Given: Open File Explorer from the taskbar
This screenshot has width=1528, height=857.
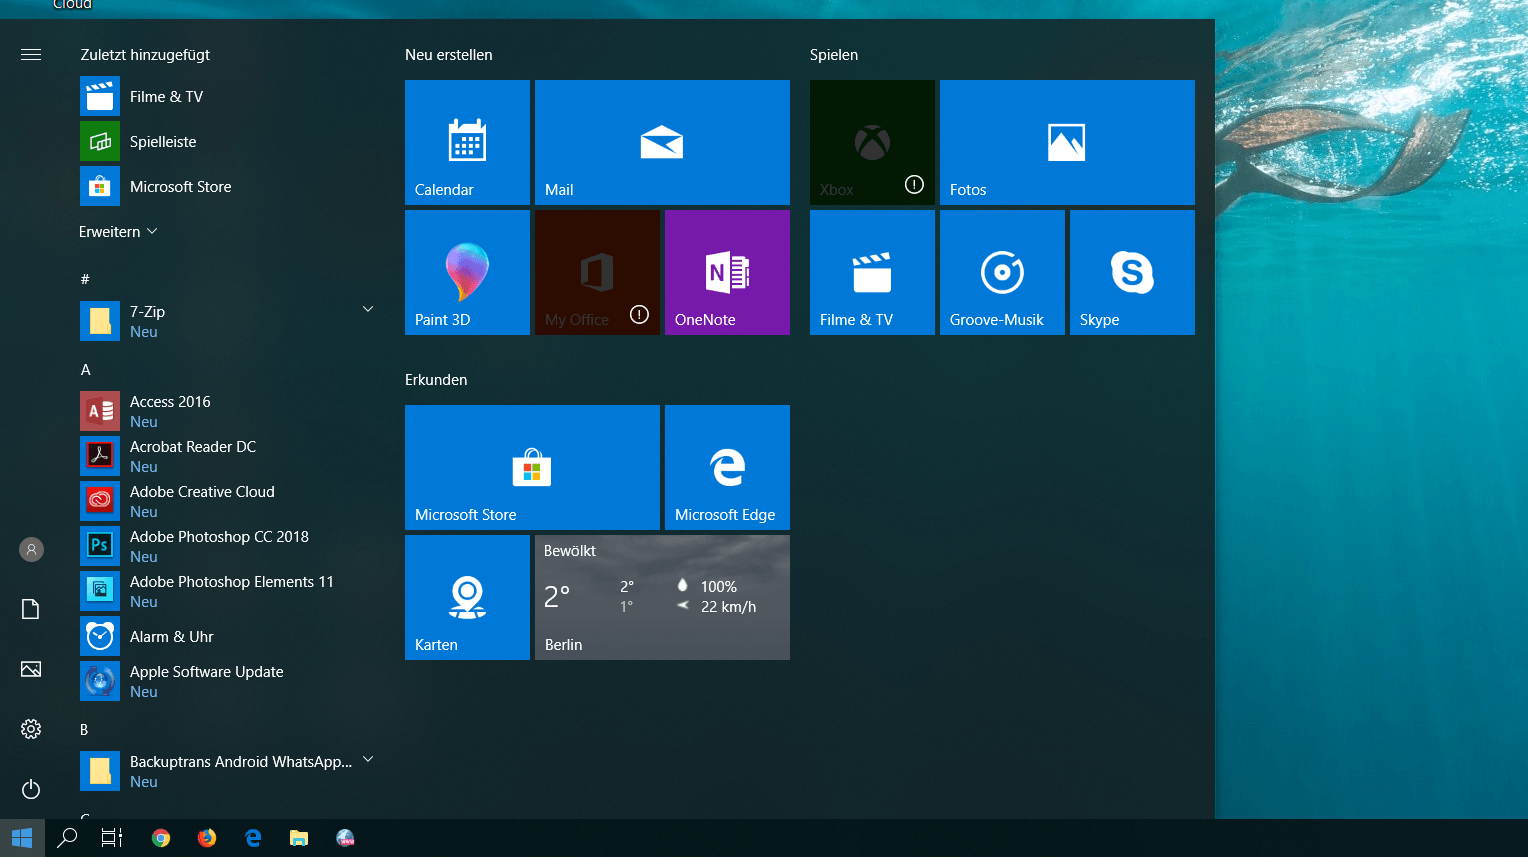Looking at the screenshot, I should tap(299, 838).
